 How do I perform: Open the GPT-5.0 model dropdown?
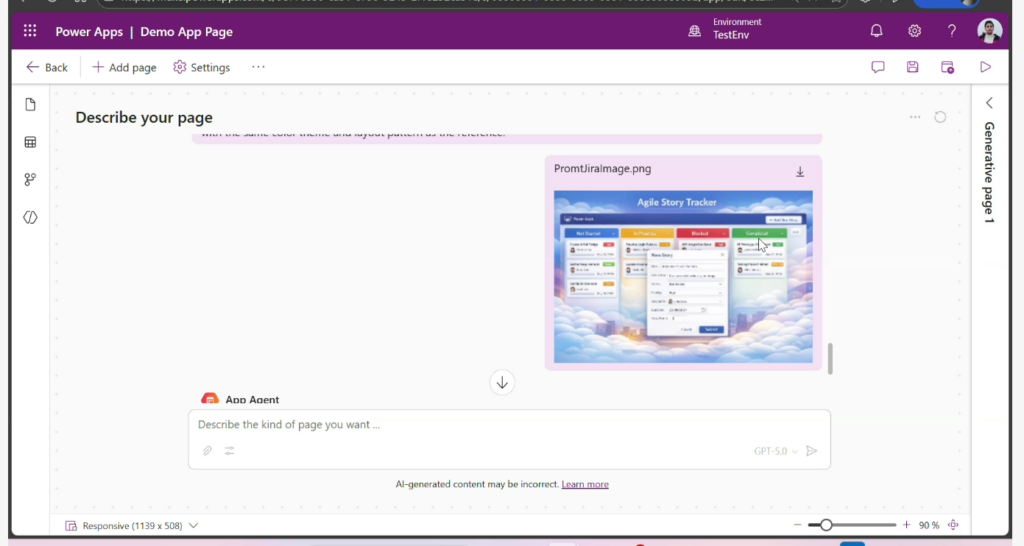(775, 451)
